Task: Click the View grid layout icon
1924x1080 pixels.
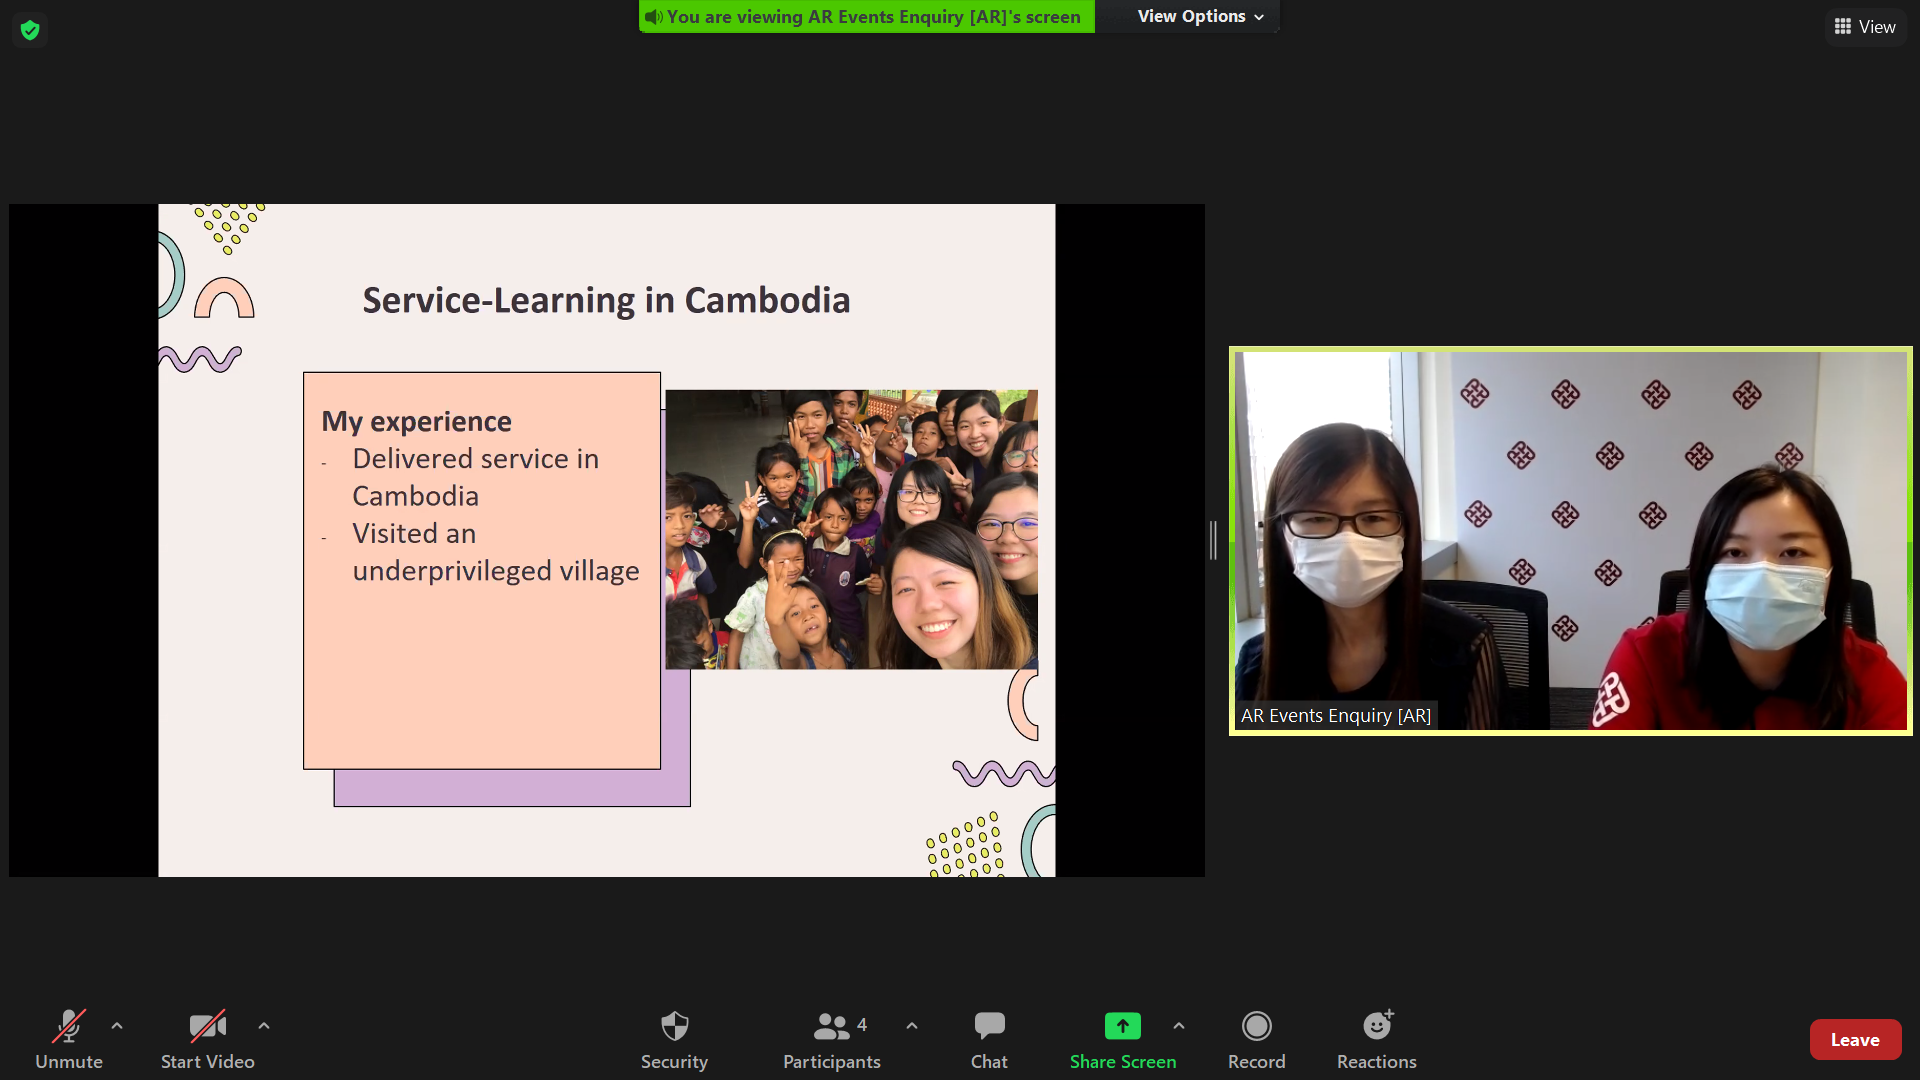Action: [1844, 27]
